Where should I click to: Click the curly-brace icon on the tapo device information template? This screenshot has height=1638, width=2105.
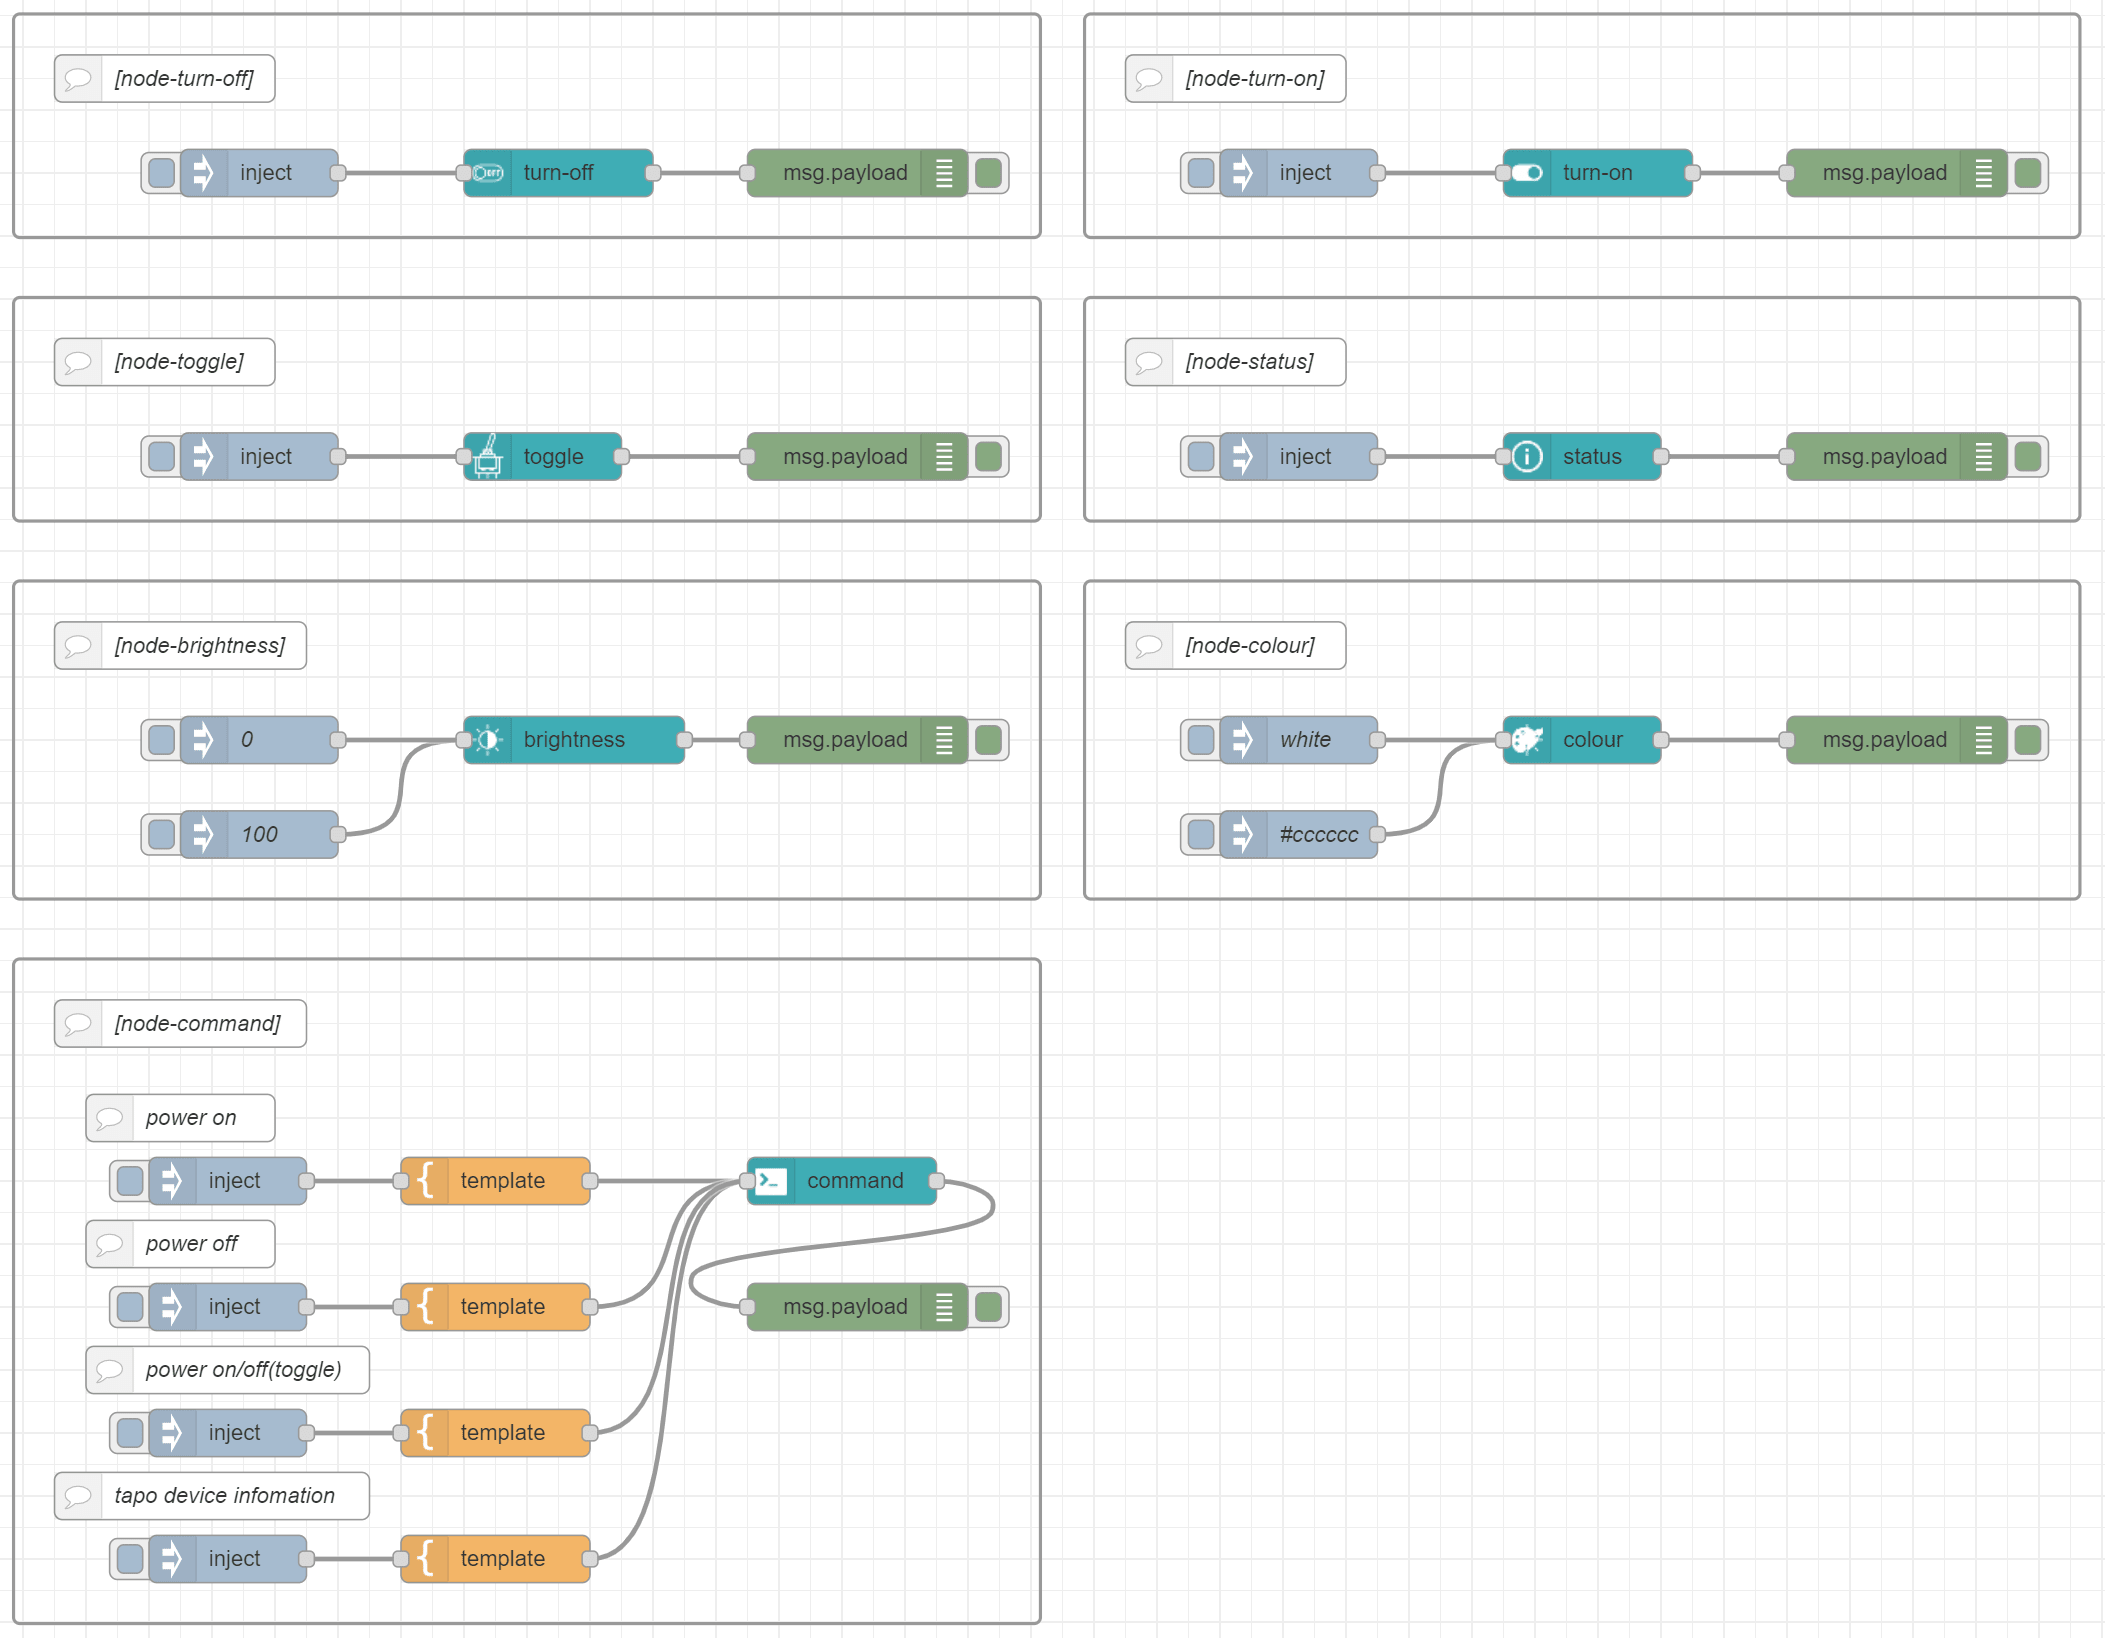[426, 1558]
